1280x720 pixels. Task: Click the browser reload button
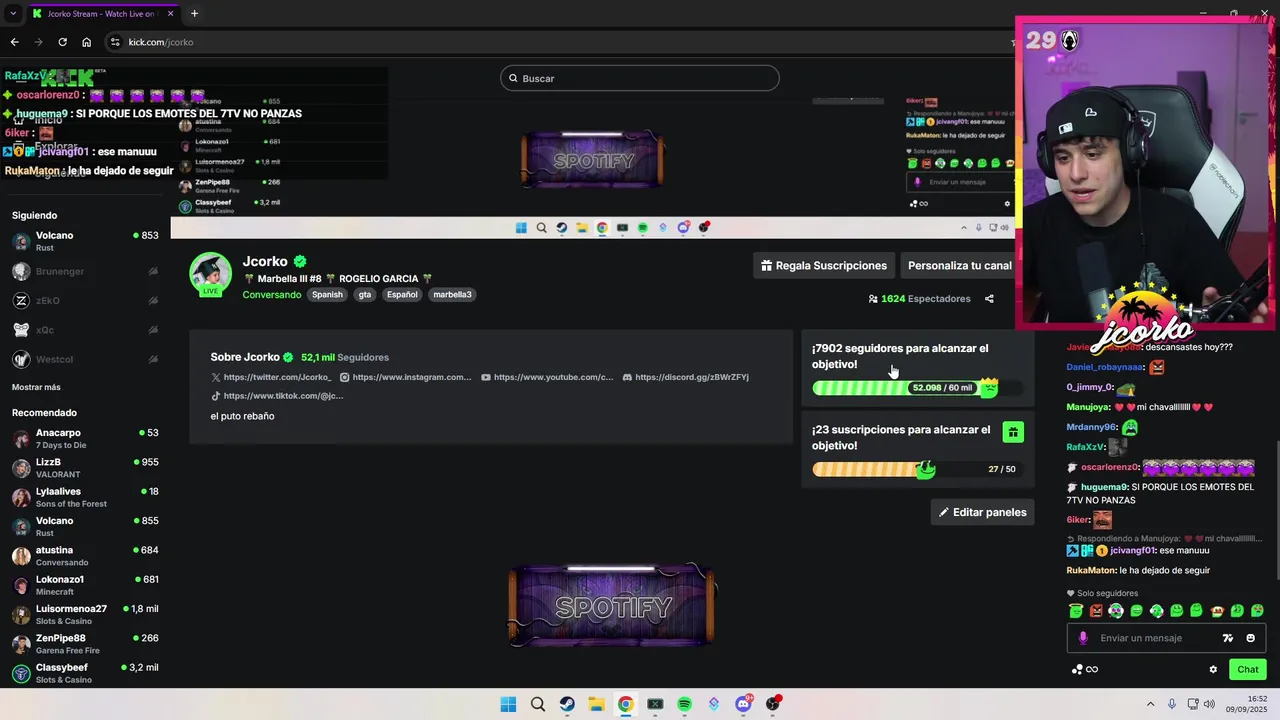62,42
